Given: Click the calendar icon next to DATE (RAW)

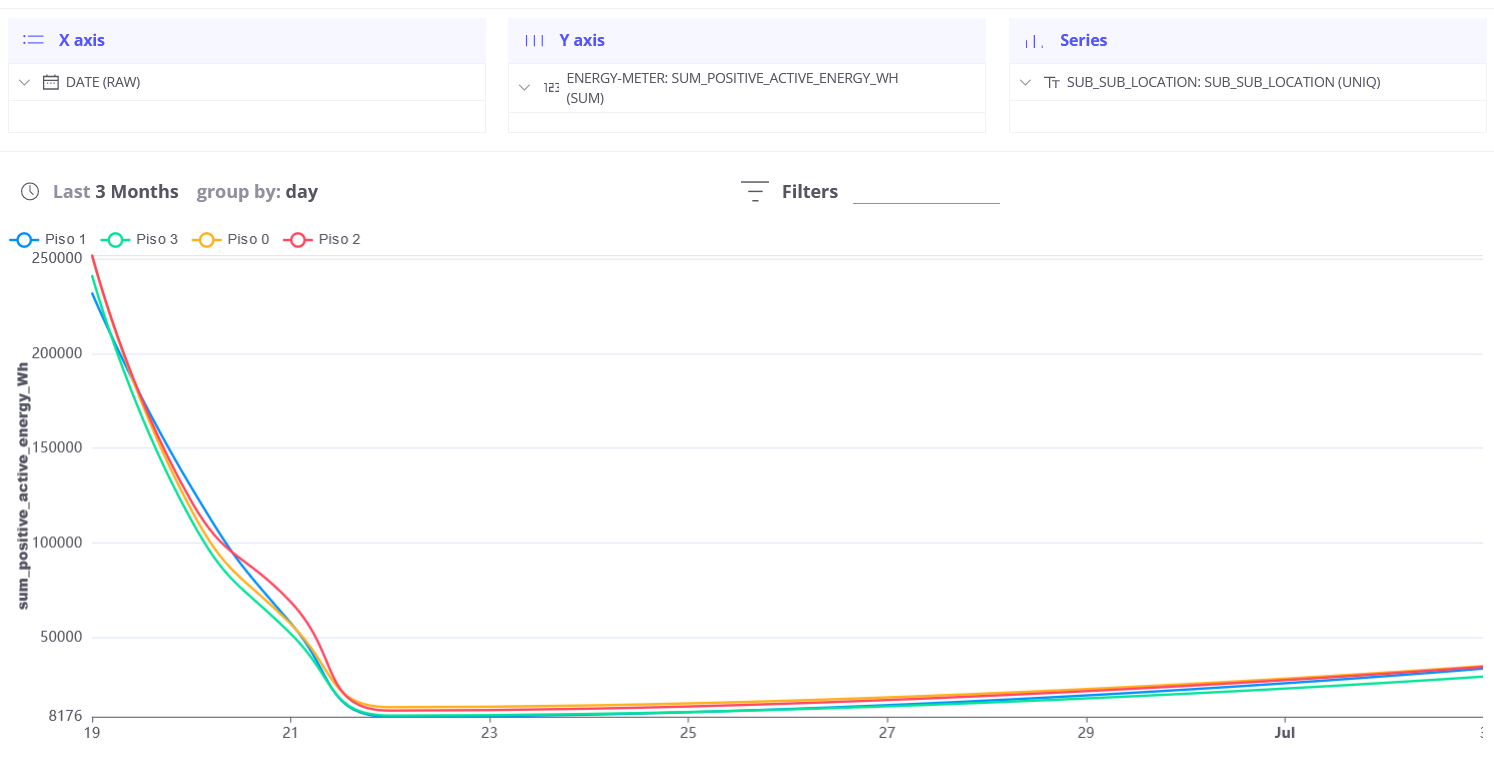Looking at the screenshot, I should [x=51, y=81].
